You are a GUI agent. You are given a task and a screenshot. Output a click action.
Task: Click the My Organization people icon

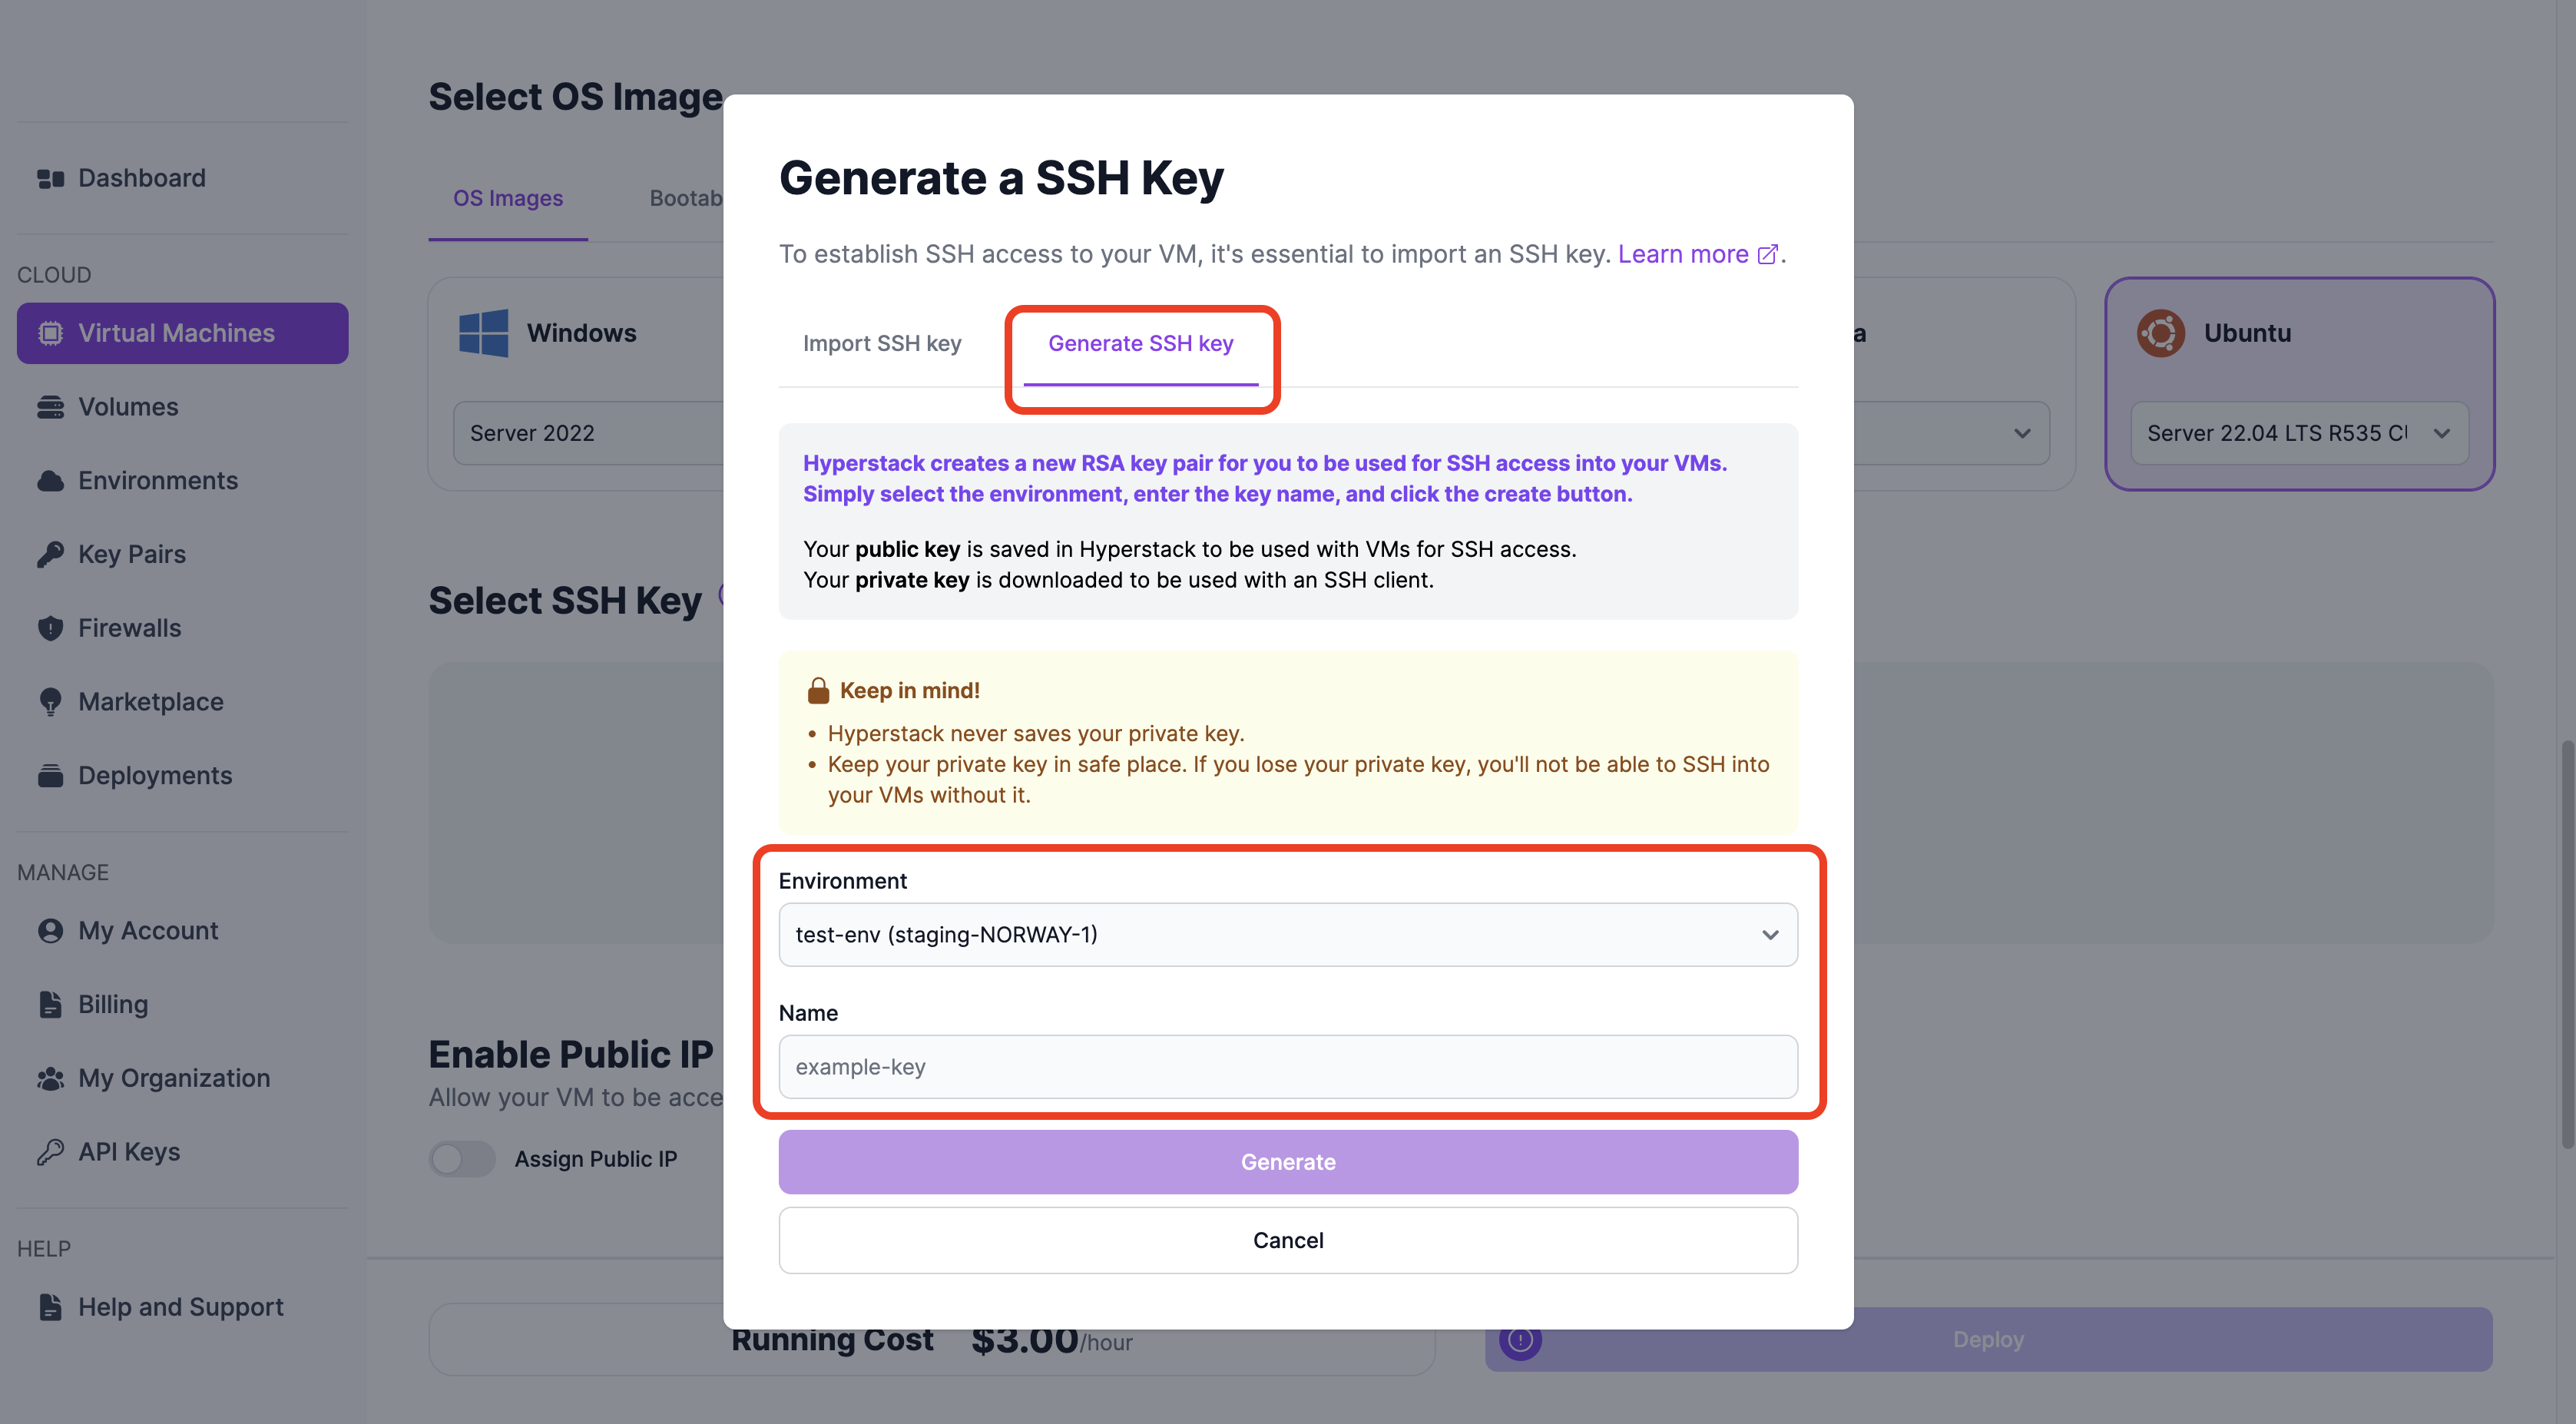click(x=50, y=1079)
